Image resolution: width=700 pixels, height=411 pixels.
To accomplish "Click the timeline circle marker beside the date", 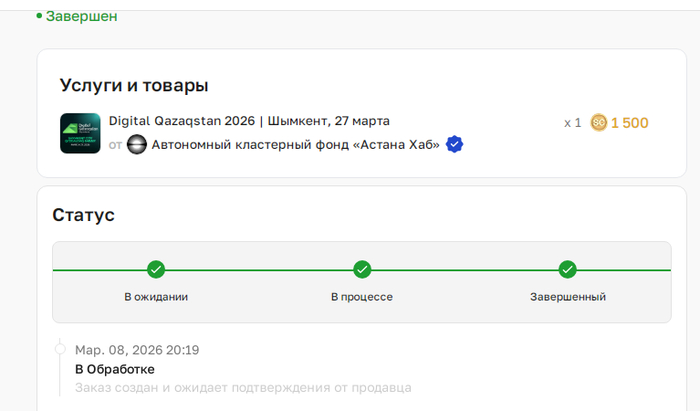I will pyautogui.click(x=59, y=350).
